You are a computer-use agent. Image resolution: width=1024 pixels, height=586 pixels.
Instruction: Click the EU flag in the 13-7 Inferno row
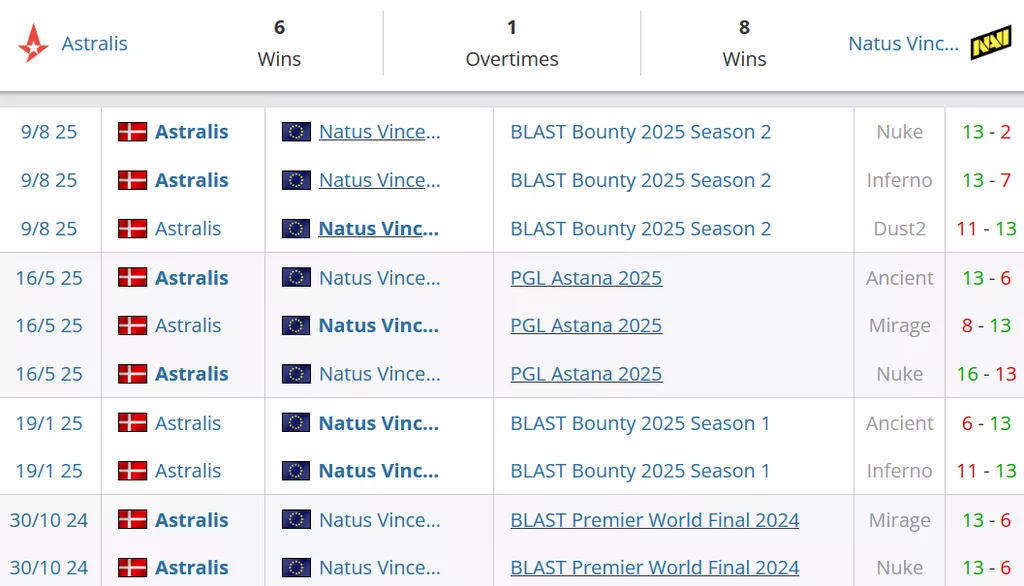click(x=296, y=181)
